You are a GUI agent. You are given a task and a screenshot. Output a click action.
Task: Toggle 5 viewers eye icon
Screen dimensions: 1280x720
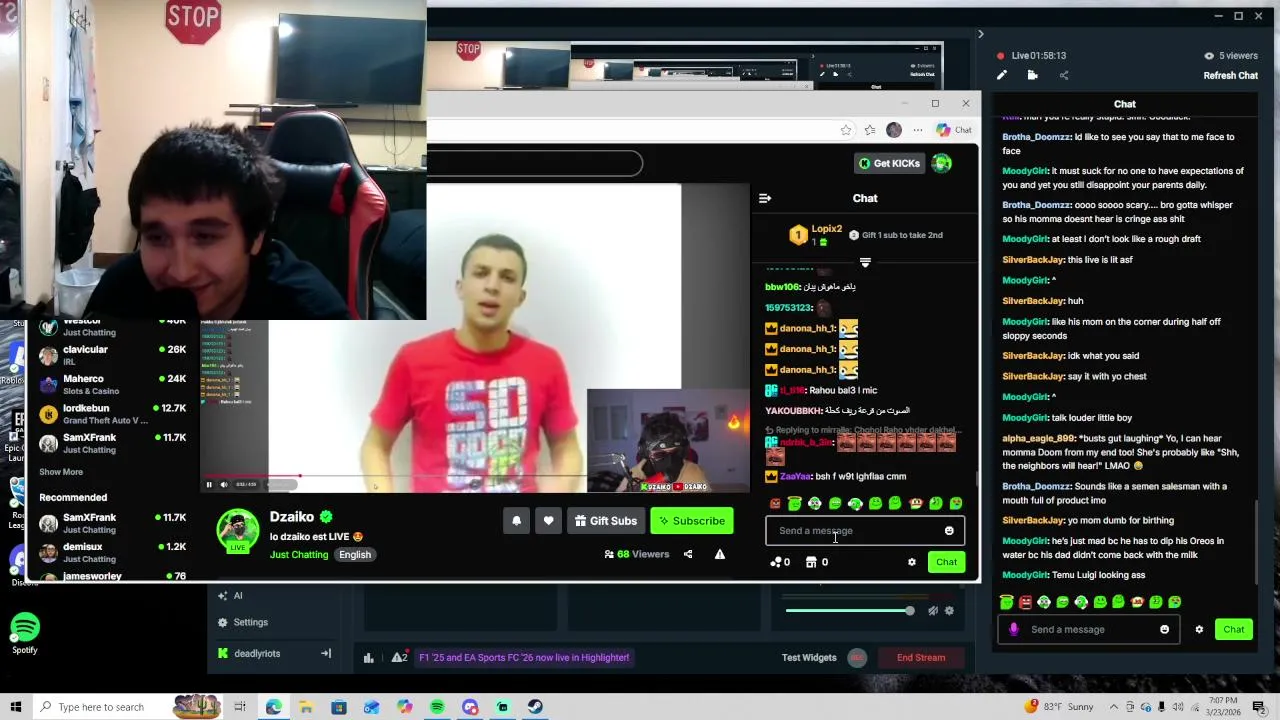(x=1209, y=56)
